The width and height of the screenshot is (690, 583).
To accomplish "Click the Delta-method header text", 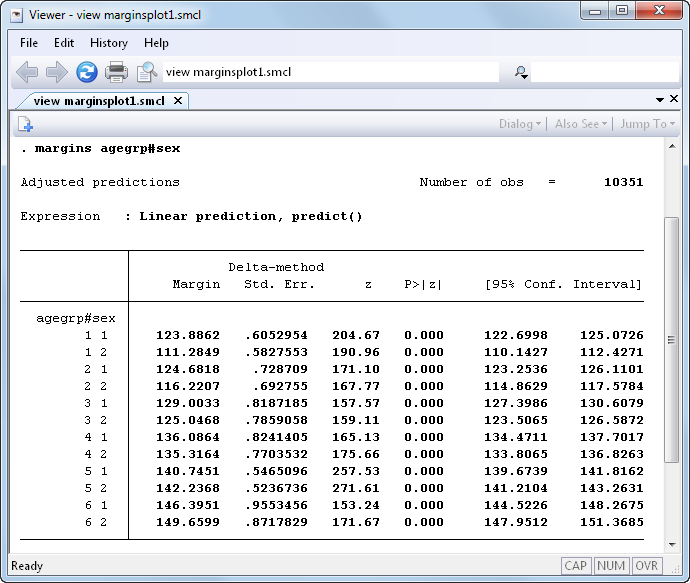I will 276,267.
